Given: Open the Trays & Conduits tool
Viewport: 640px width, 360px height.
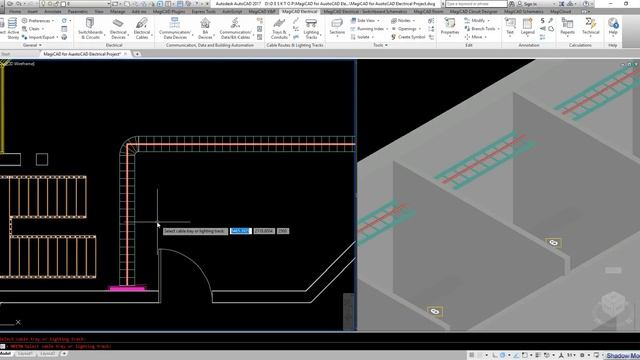Looking at the screenshot, I should tap(279, 28).
